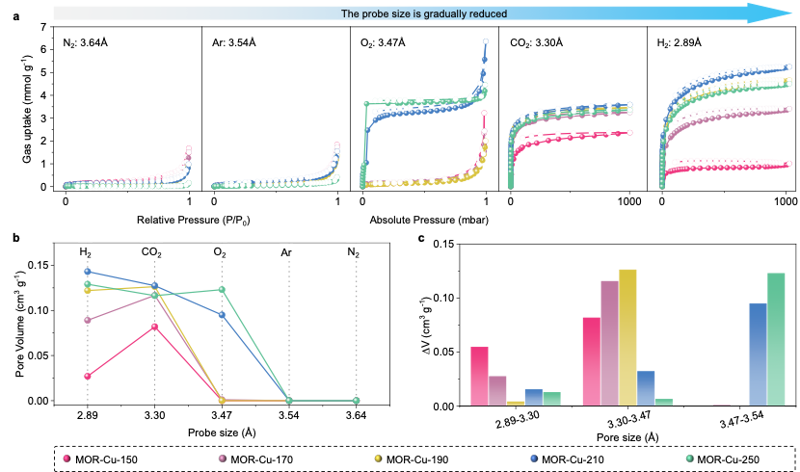The image size is (800, 472).
Task: Click the pink data point on CO2 axis
Action: [154, 326]
